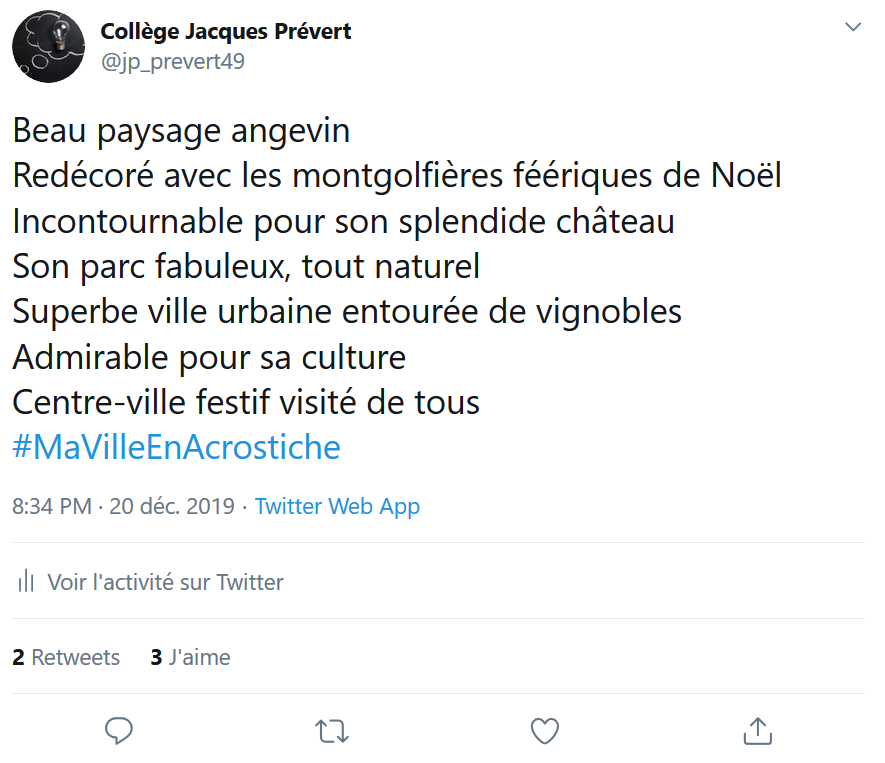This screenshot has width=885, height=763.
Task: Open the #MaVilleEnAcrostiche hashtag
Action: [x=177, y=447]
